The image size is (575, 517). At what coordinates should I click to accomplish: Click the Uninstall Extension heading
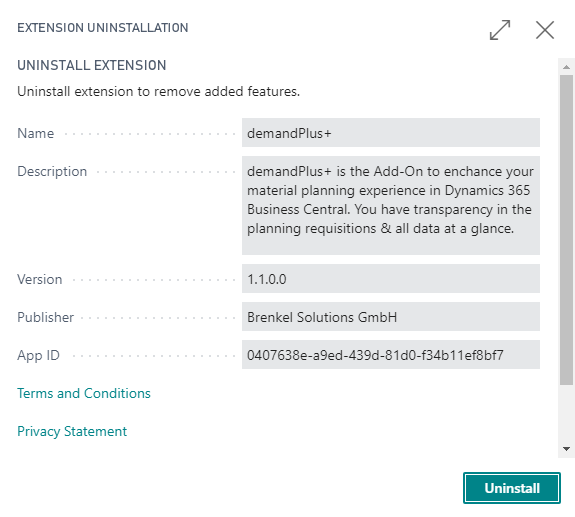click(92, 65)
